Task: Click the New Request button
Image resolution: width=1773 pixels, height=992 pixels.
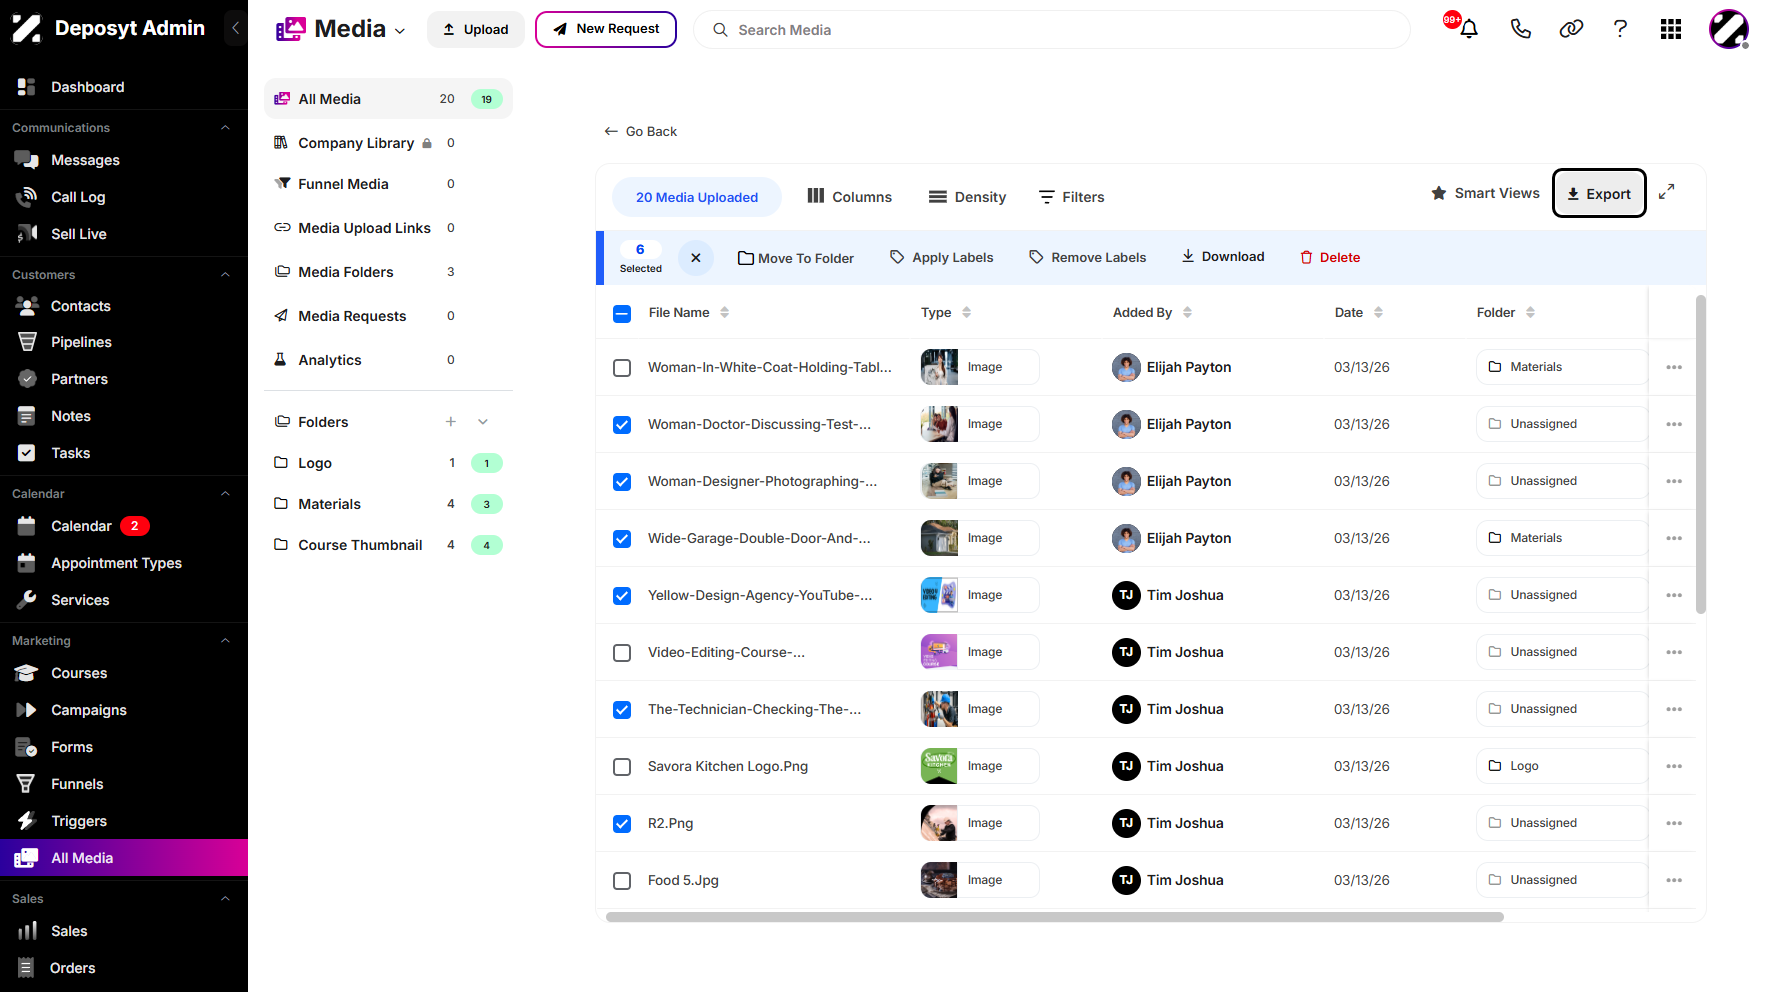Action: (606, 29)
